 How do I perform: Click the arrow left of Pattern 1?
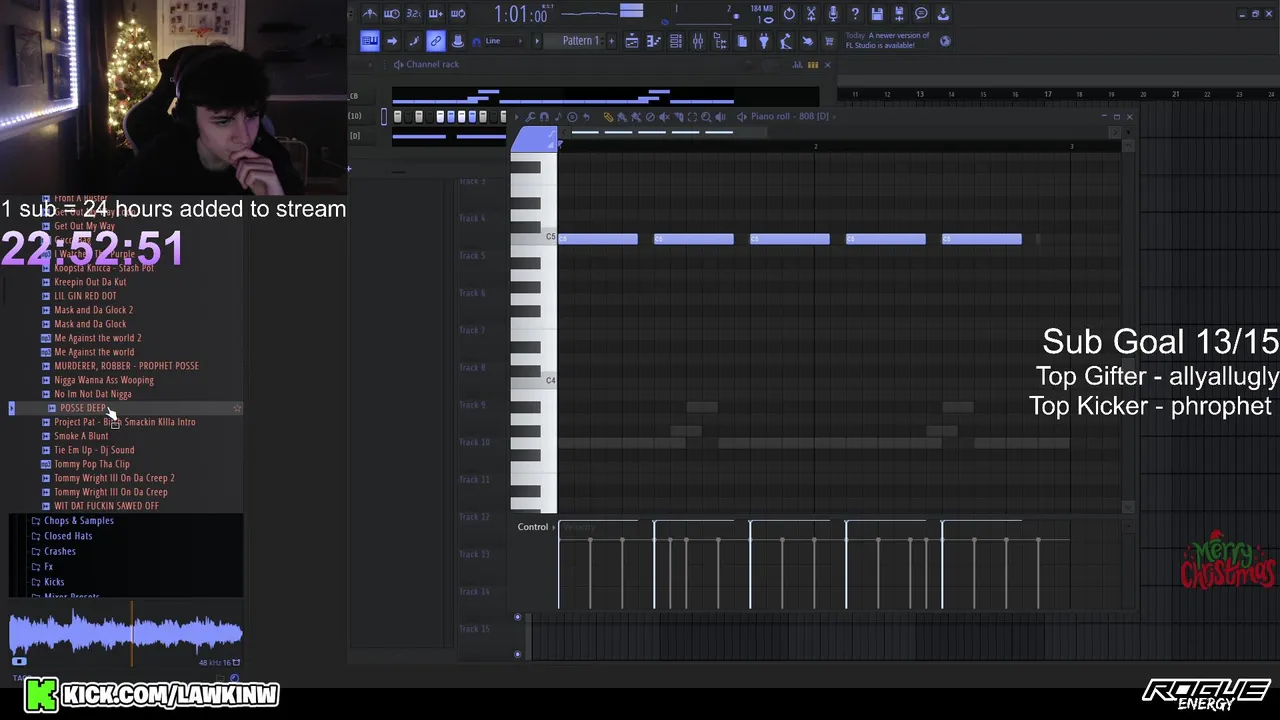[x=537, y=41]
